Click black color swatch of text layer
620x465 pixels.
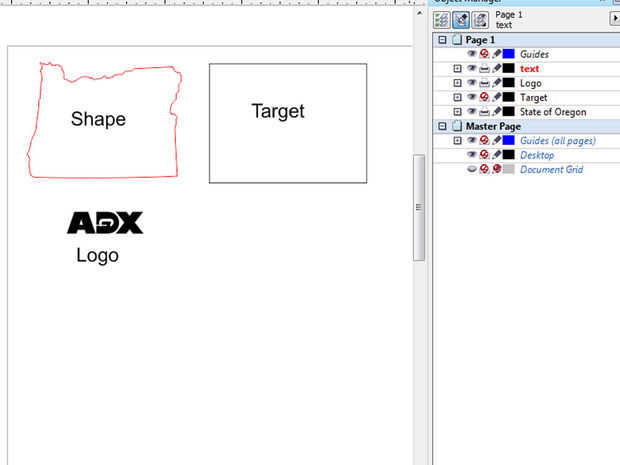coord(508,68)
